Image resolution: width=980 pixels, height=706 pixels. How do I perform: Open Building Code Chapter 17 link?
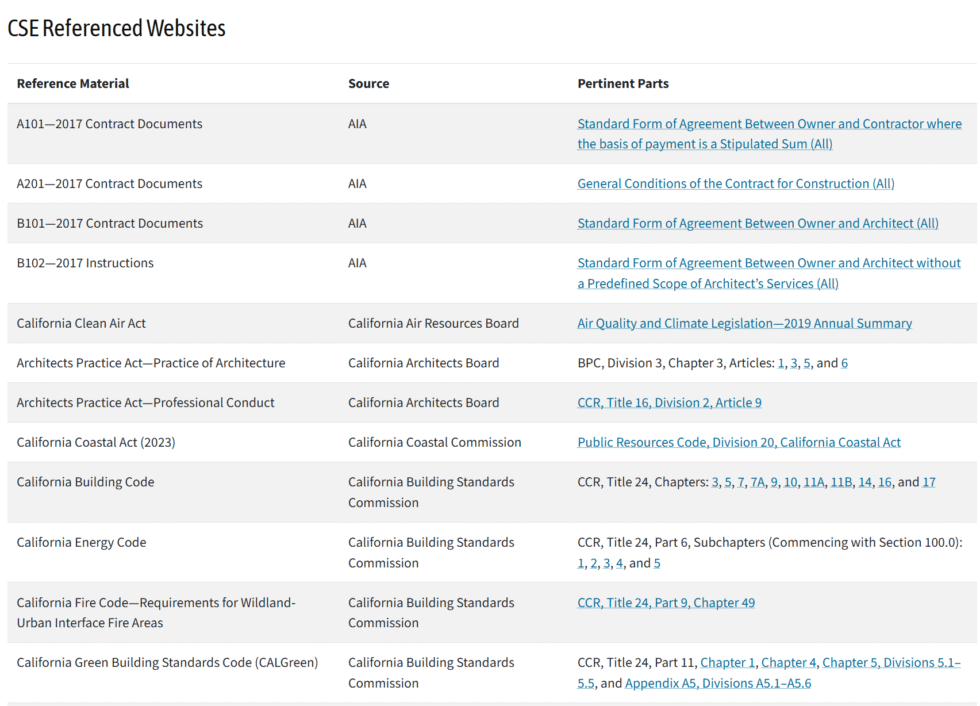(929, 482)
